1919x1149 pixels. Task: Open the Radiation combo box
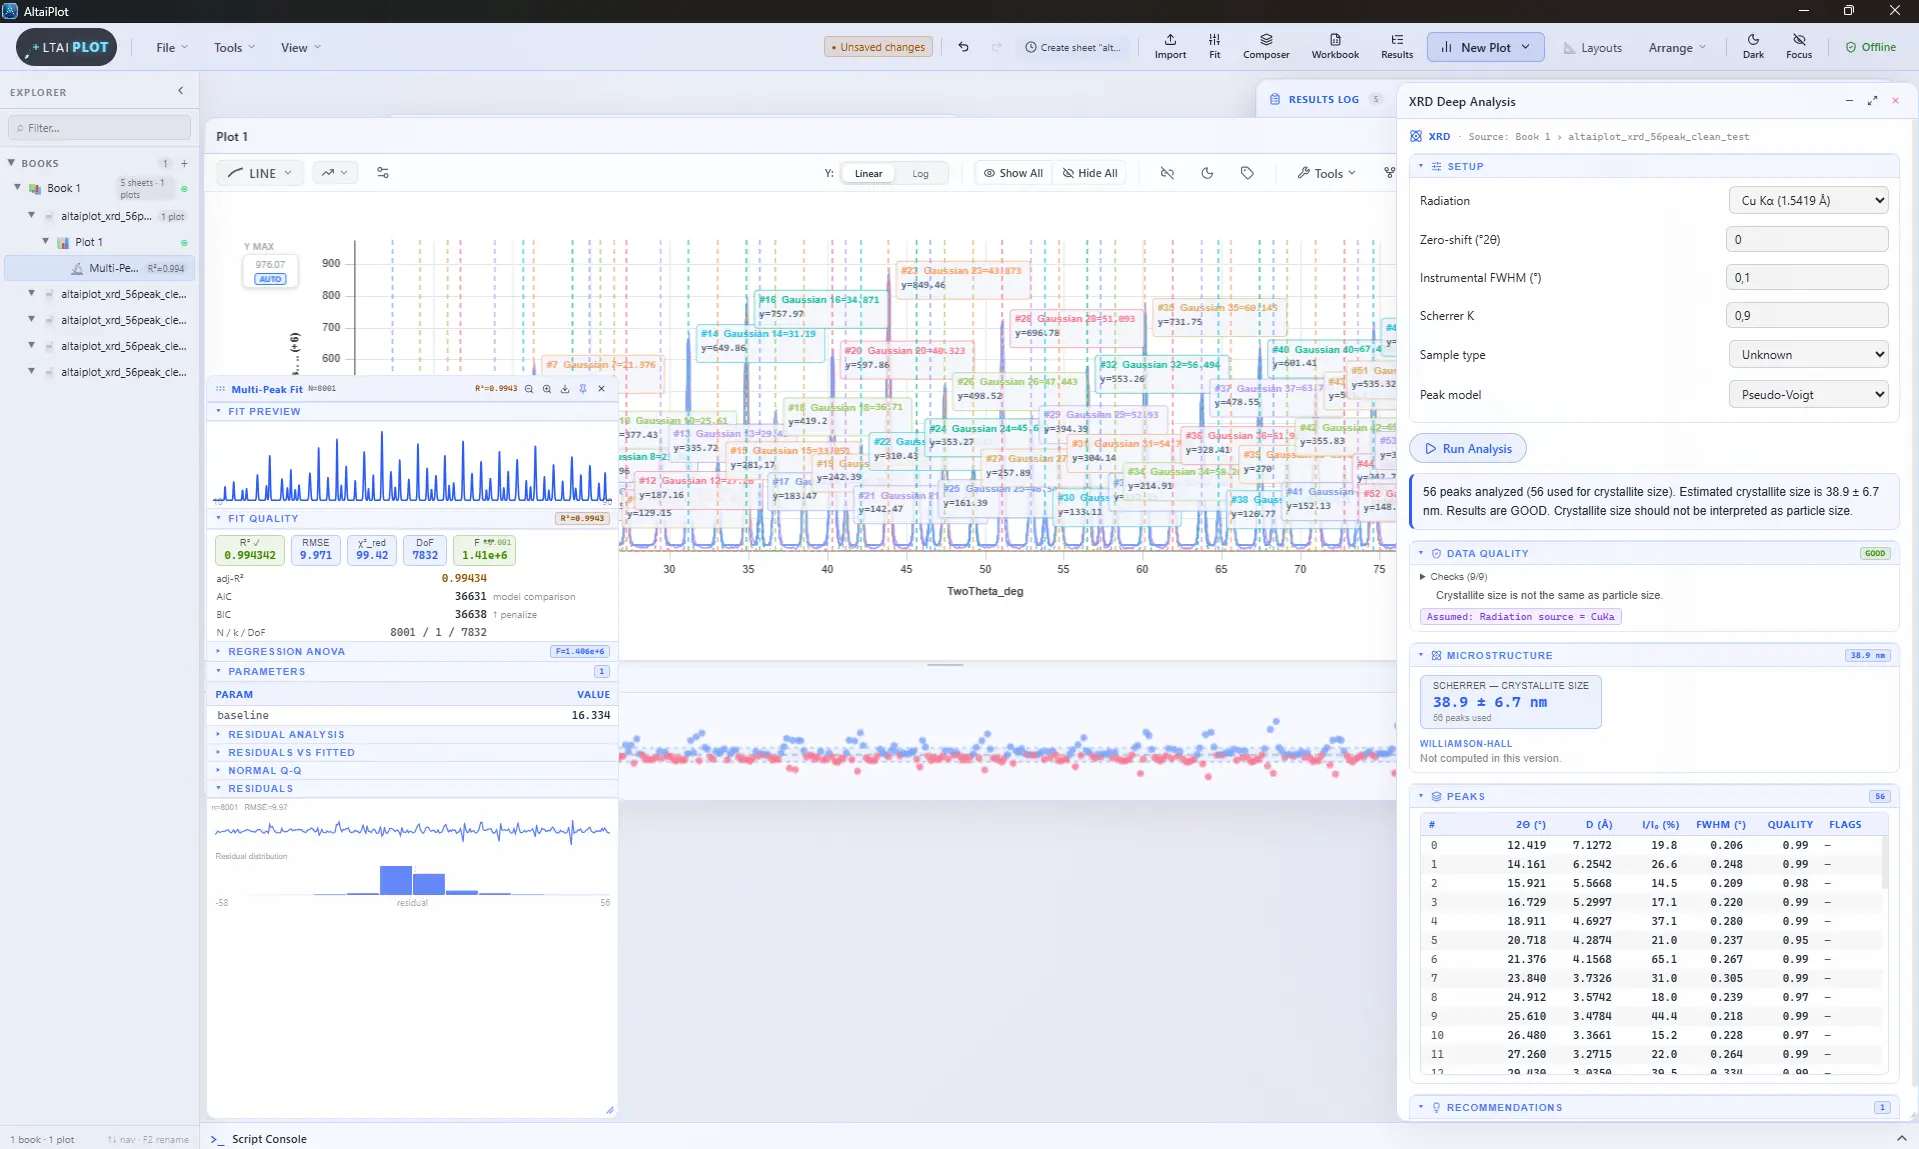point(1808,200)
